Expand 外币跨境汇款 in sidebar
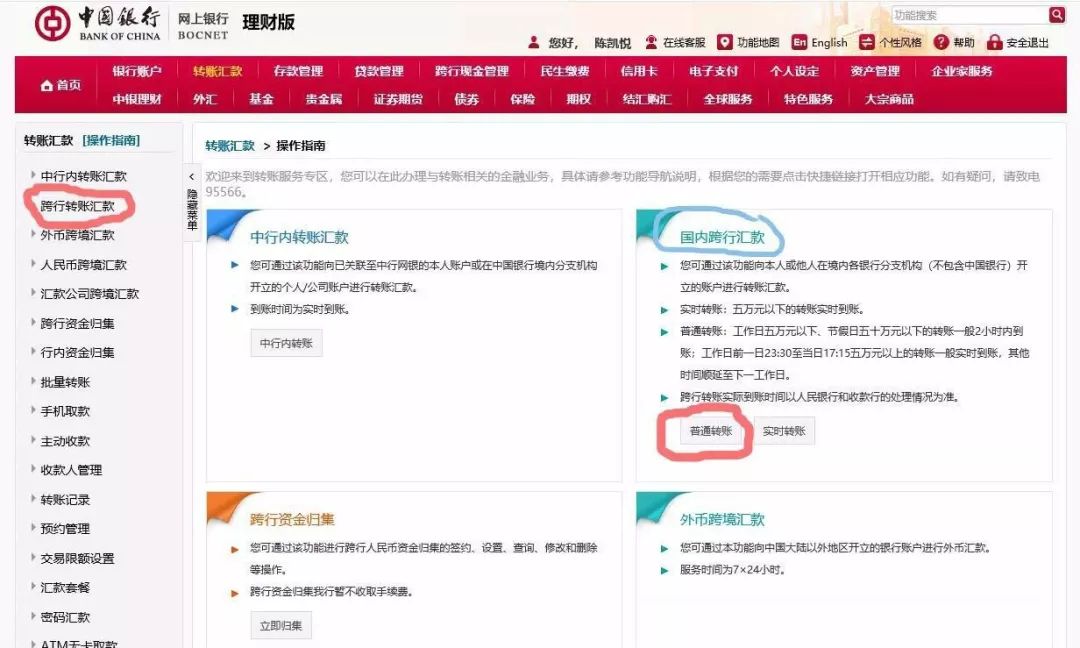Image resolution: width=1080 pixels, height=648 pixels. (77, 235)
